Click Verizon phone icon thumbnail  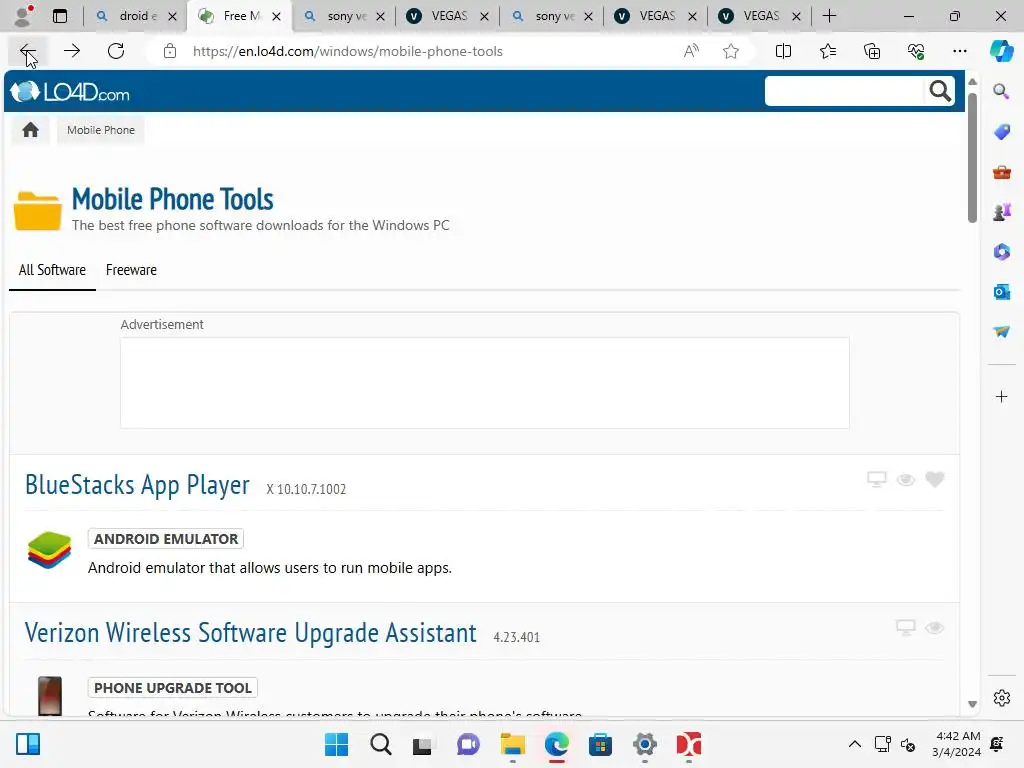[x=50, y=696]
